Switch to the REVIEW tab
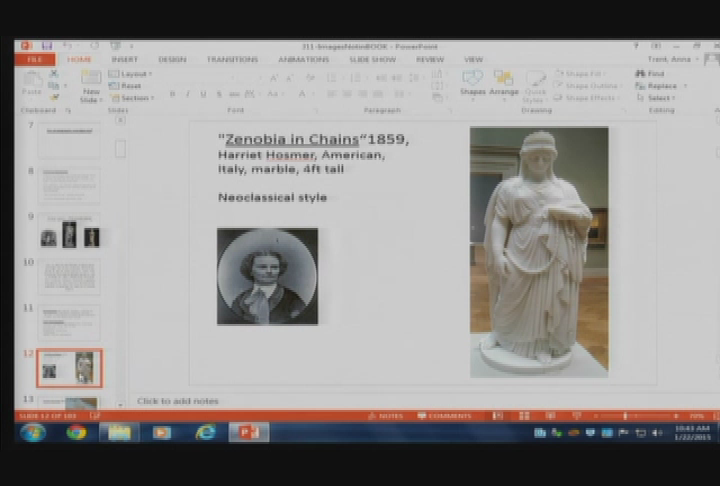This screenshot has height=486, width=720. point(430,59)
